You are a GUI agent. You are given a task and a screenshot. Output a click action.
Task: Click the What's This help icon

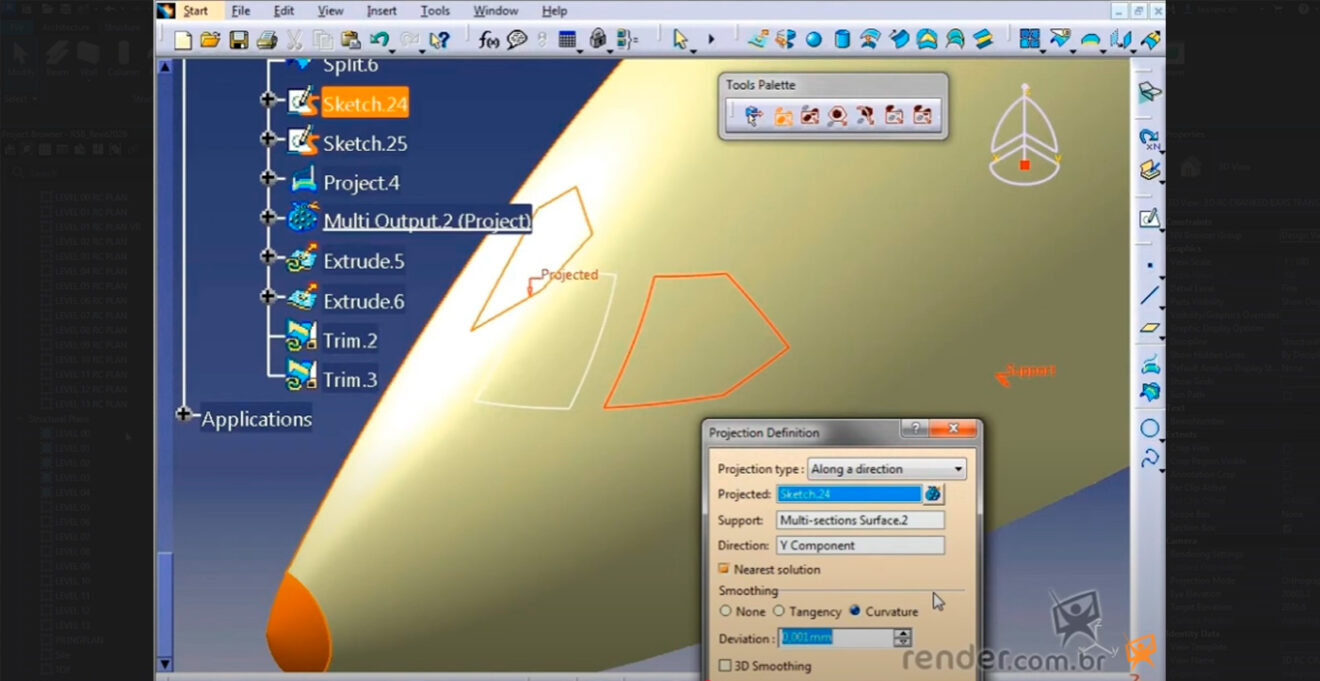point(439,40)
